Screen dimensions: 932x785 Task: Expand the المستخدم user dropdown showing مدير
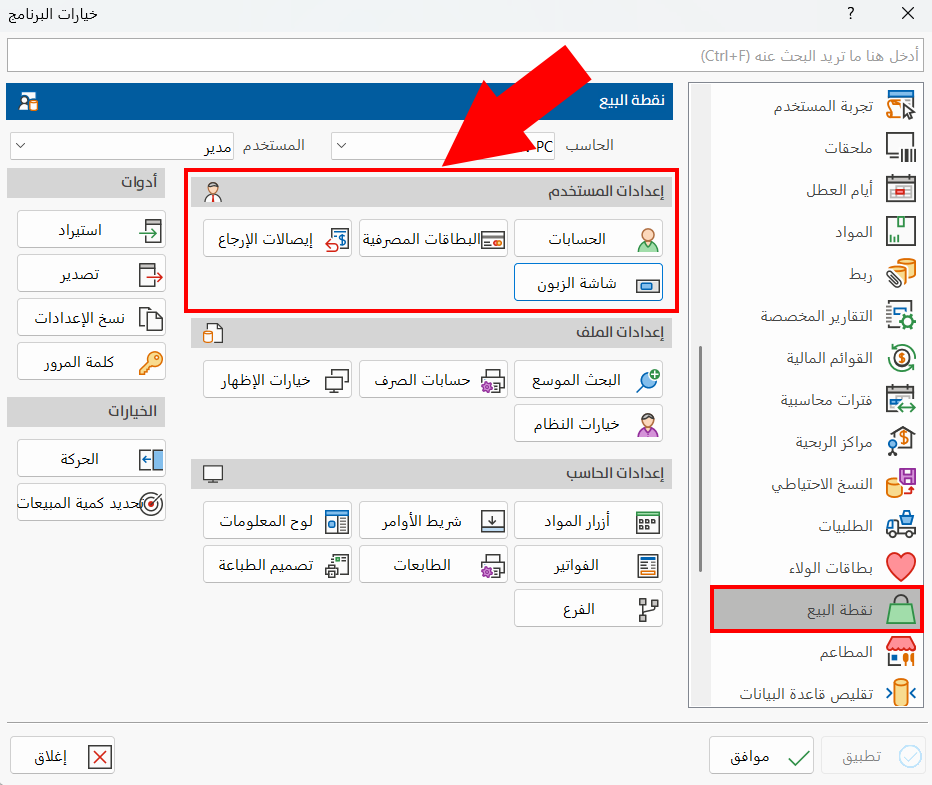120,145
